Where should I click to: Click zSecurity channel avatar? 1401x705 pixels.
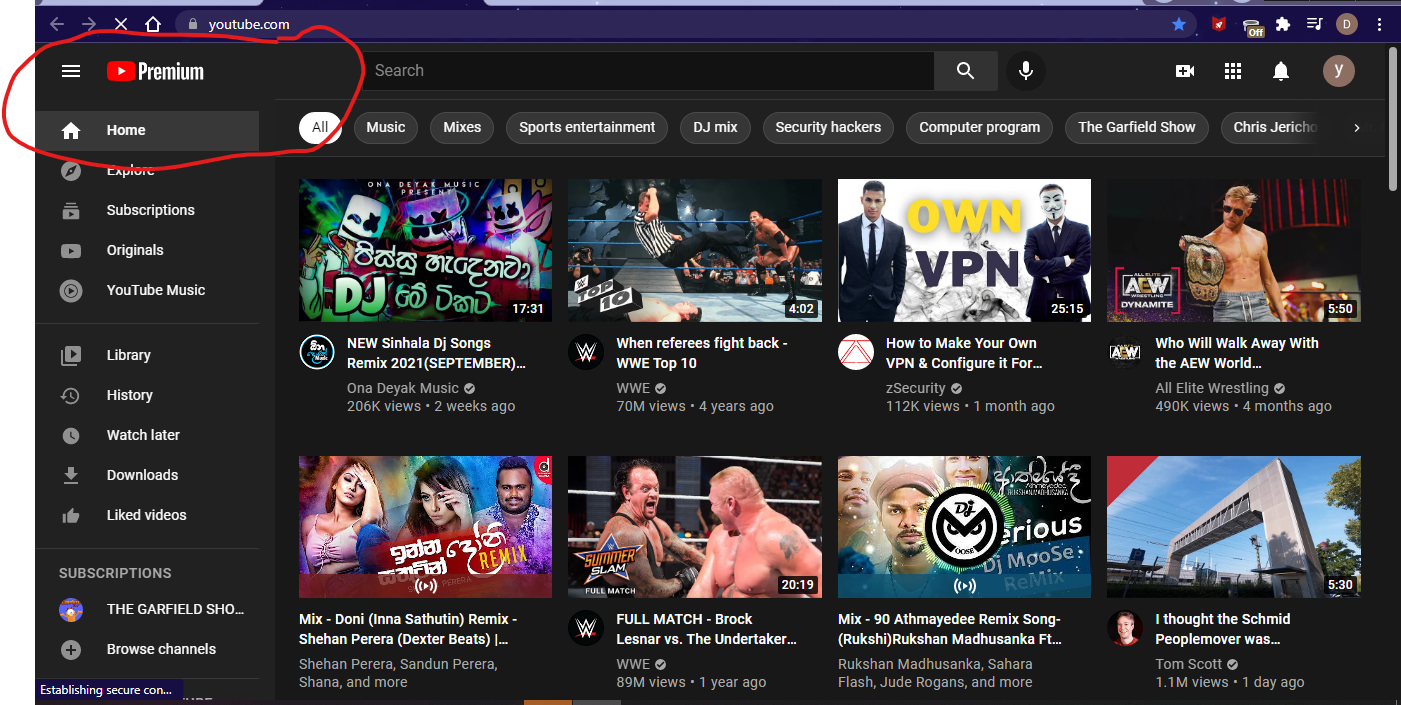pos(856,352)
